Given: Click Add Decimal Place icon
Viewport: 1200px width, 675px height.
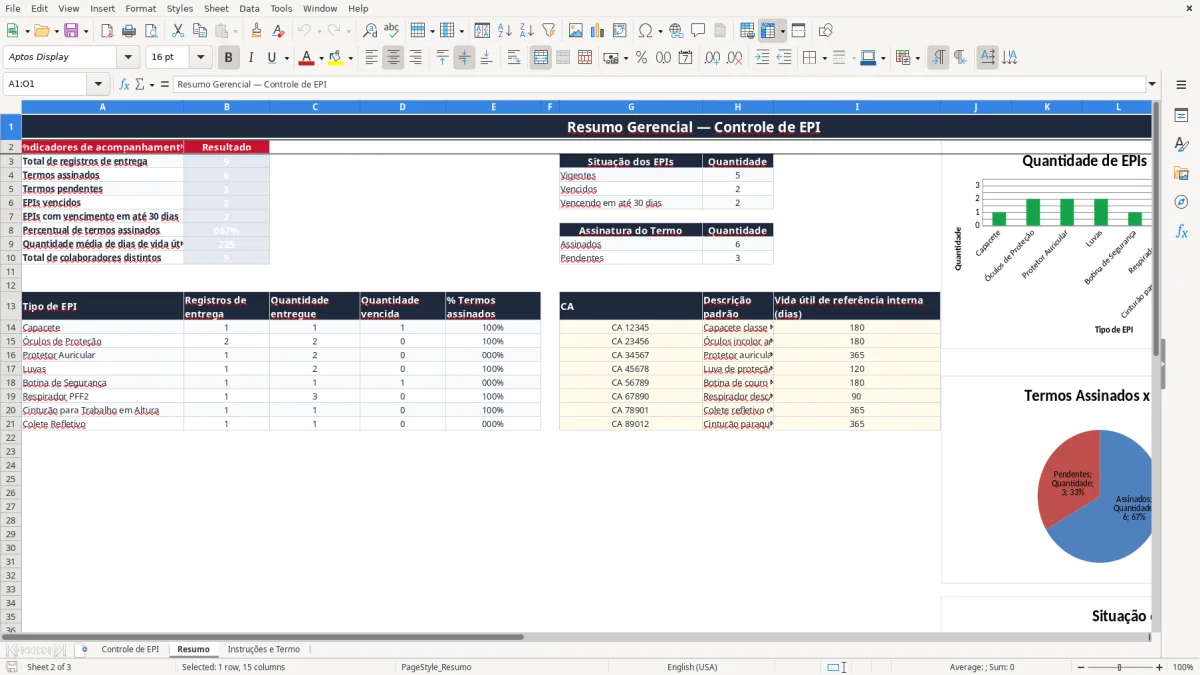Looking at the screenshot, I should tap(713, 58).
